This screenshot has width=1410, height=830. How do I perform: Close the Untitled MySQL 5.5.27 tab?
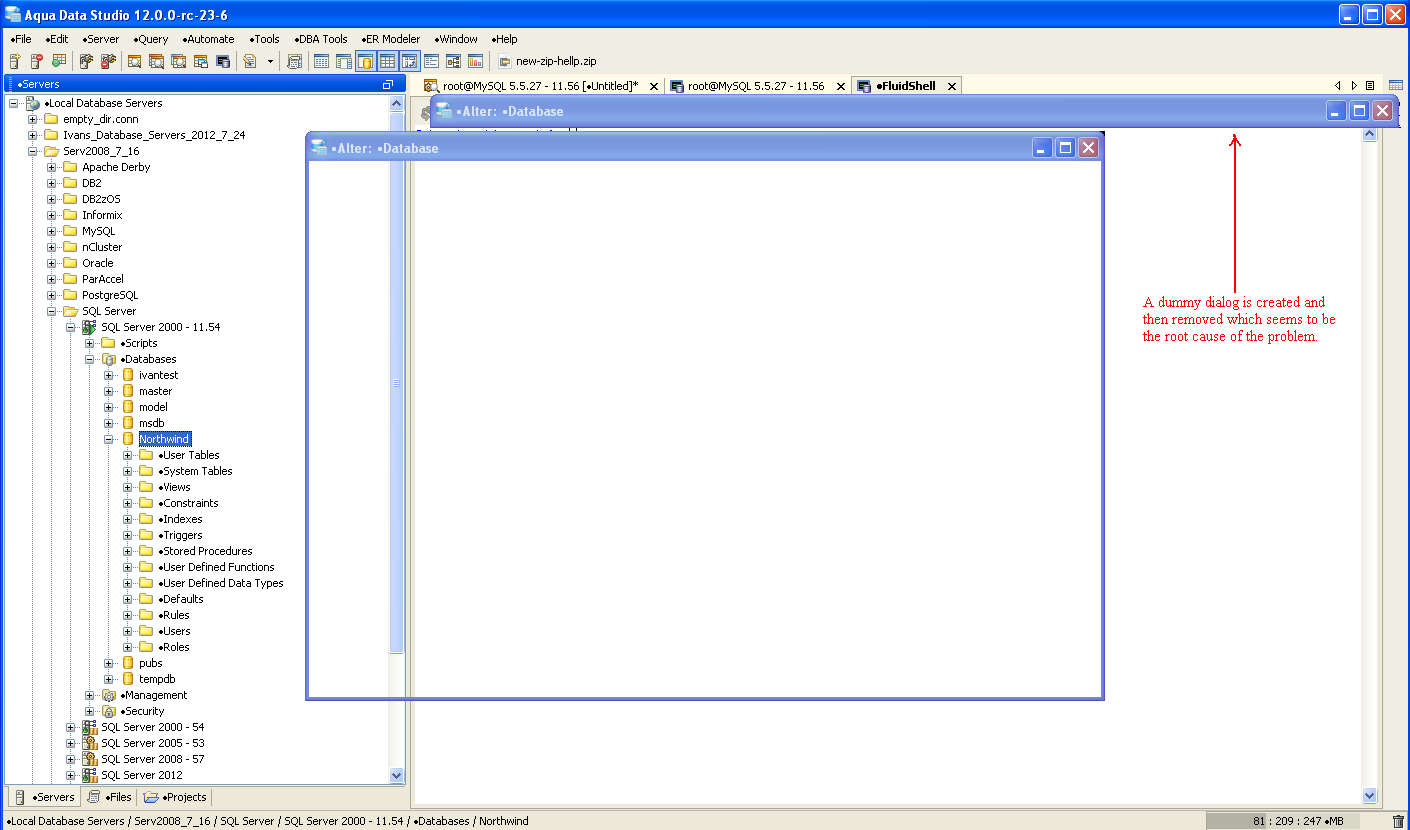coord(654,86)
